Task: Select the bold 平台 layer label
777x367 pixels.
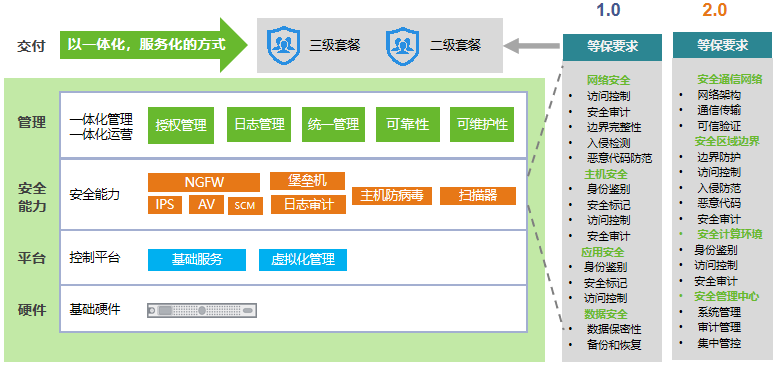Action: tap(32, 258)
